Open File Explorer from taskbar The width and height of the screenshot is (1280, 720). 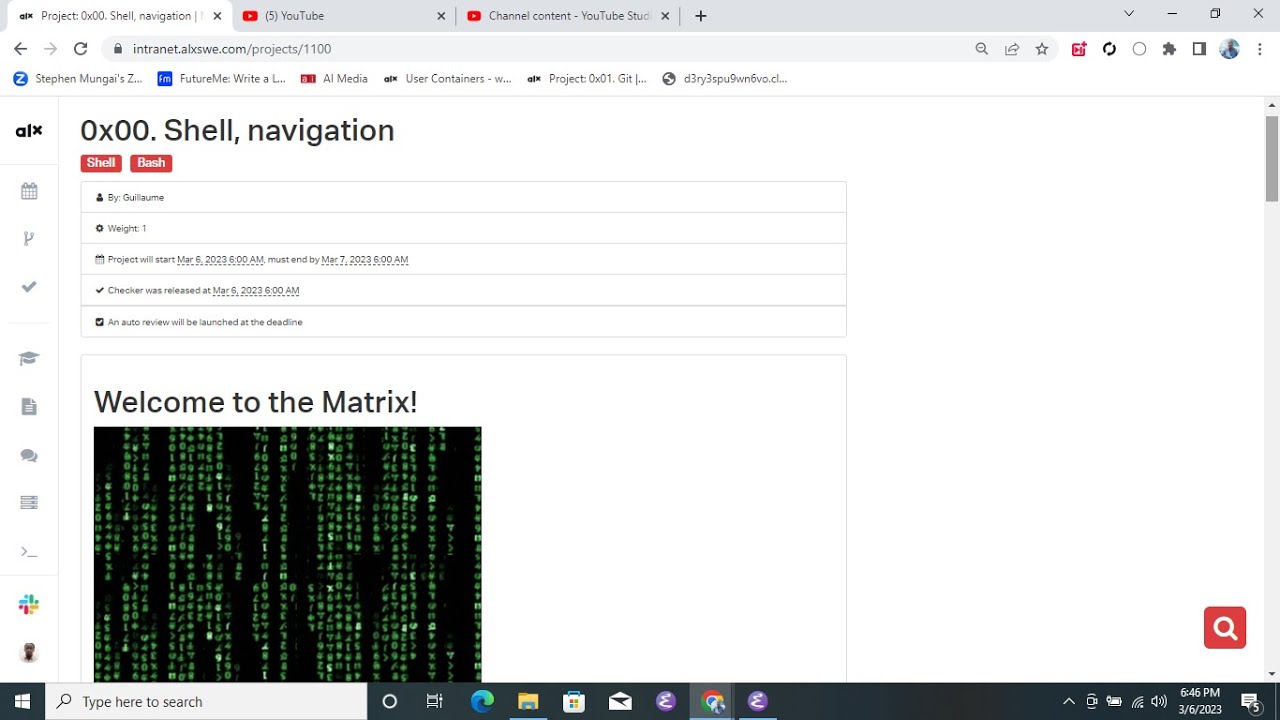pos(528,701)
